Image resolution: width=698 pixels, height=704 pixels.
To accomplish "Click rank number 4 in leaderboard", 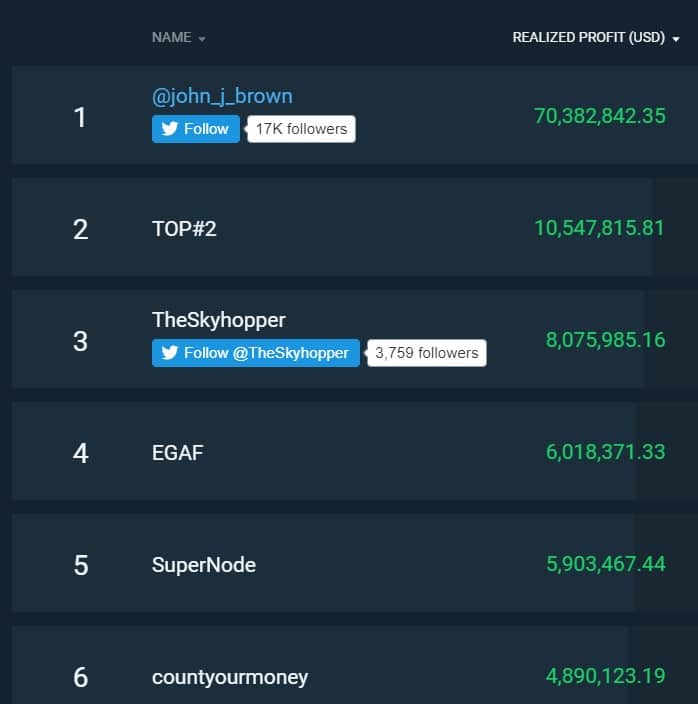I will [81, 453].
